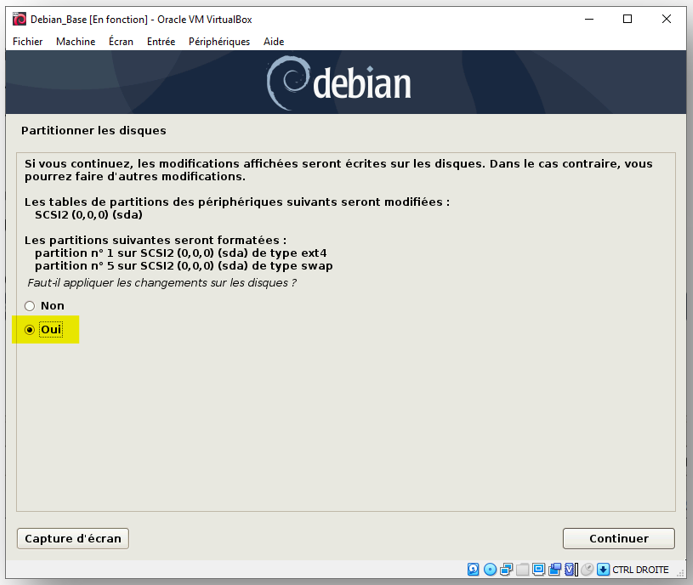Click the mouse integration status icon
The height and width of the screenshot is (585, 693).
pos(587,569)
